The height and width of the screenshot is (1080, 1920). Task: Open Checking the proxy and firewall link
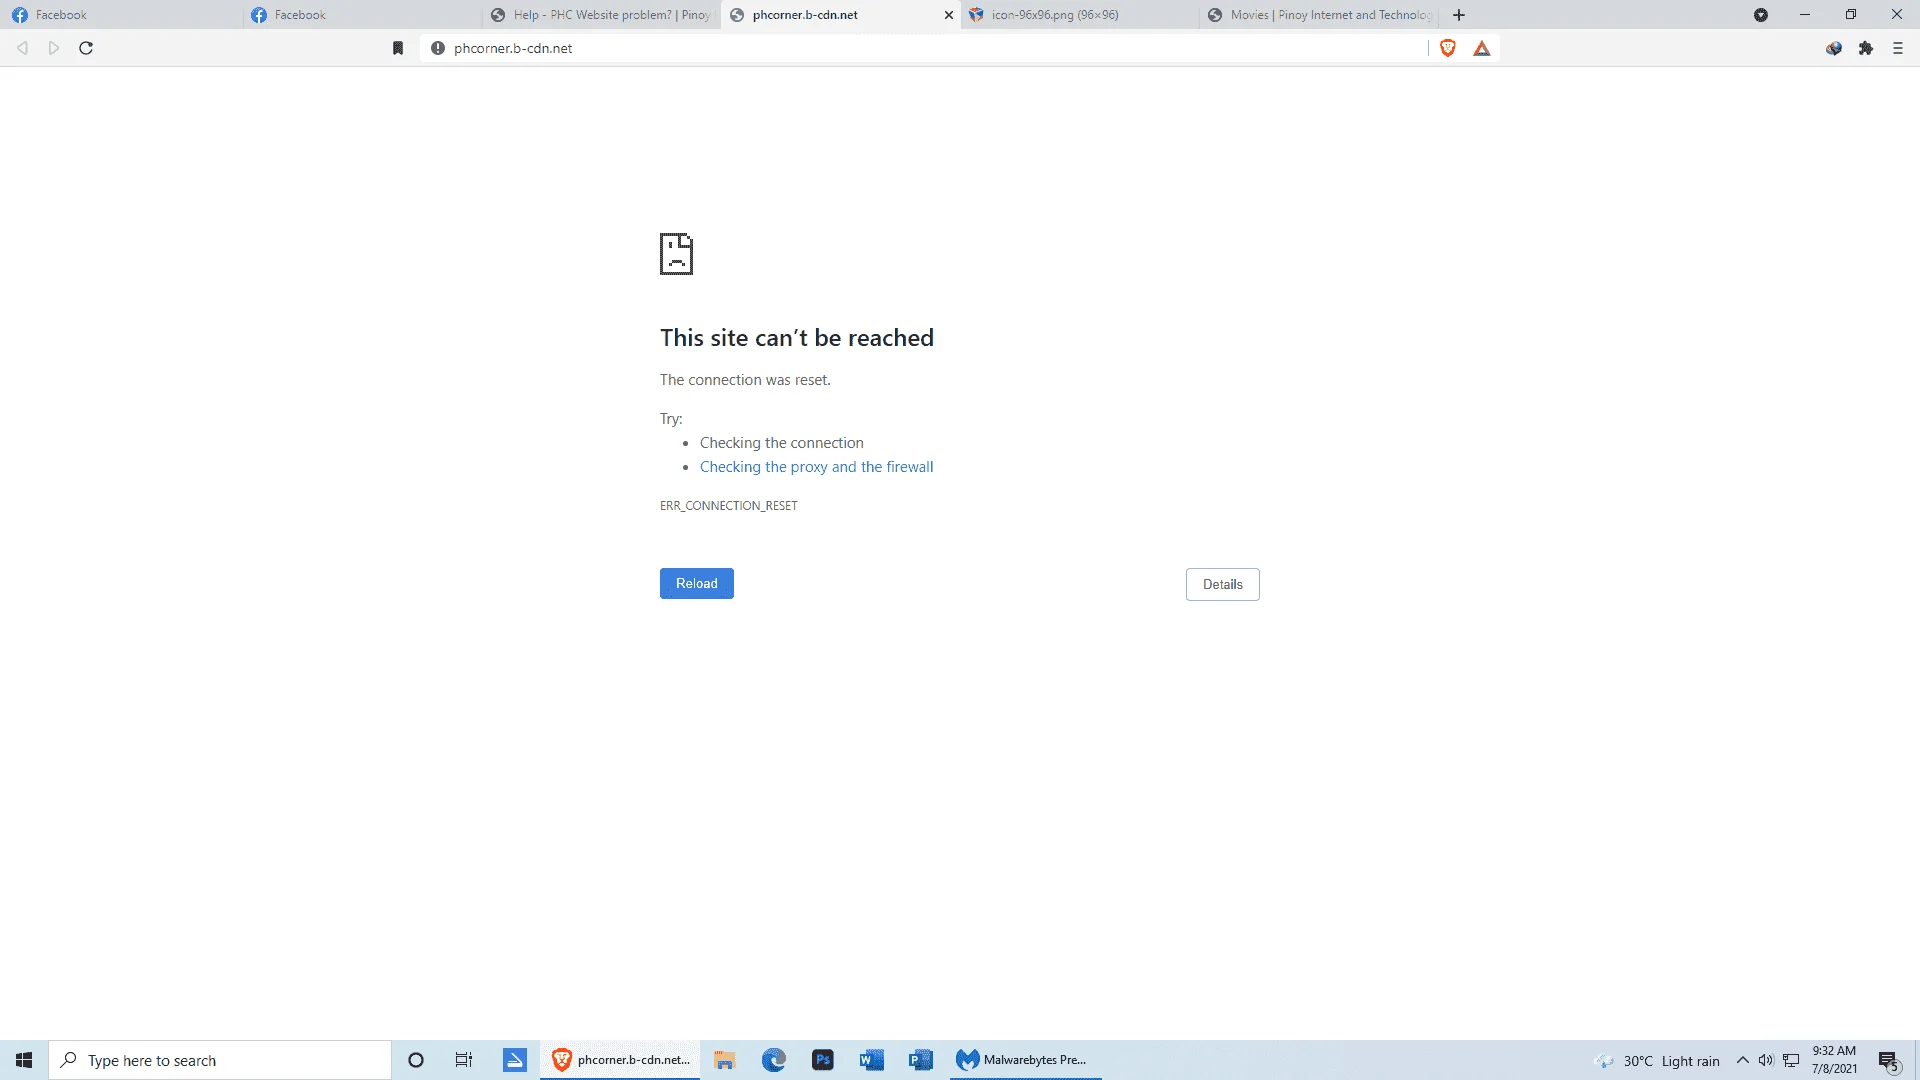pyautogui.click(x=816, y=467)
